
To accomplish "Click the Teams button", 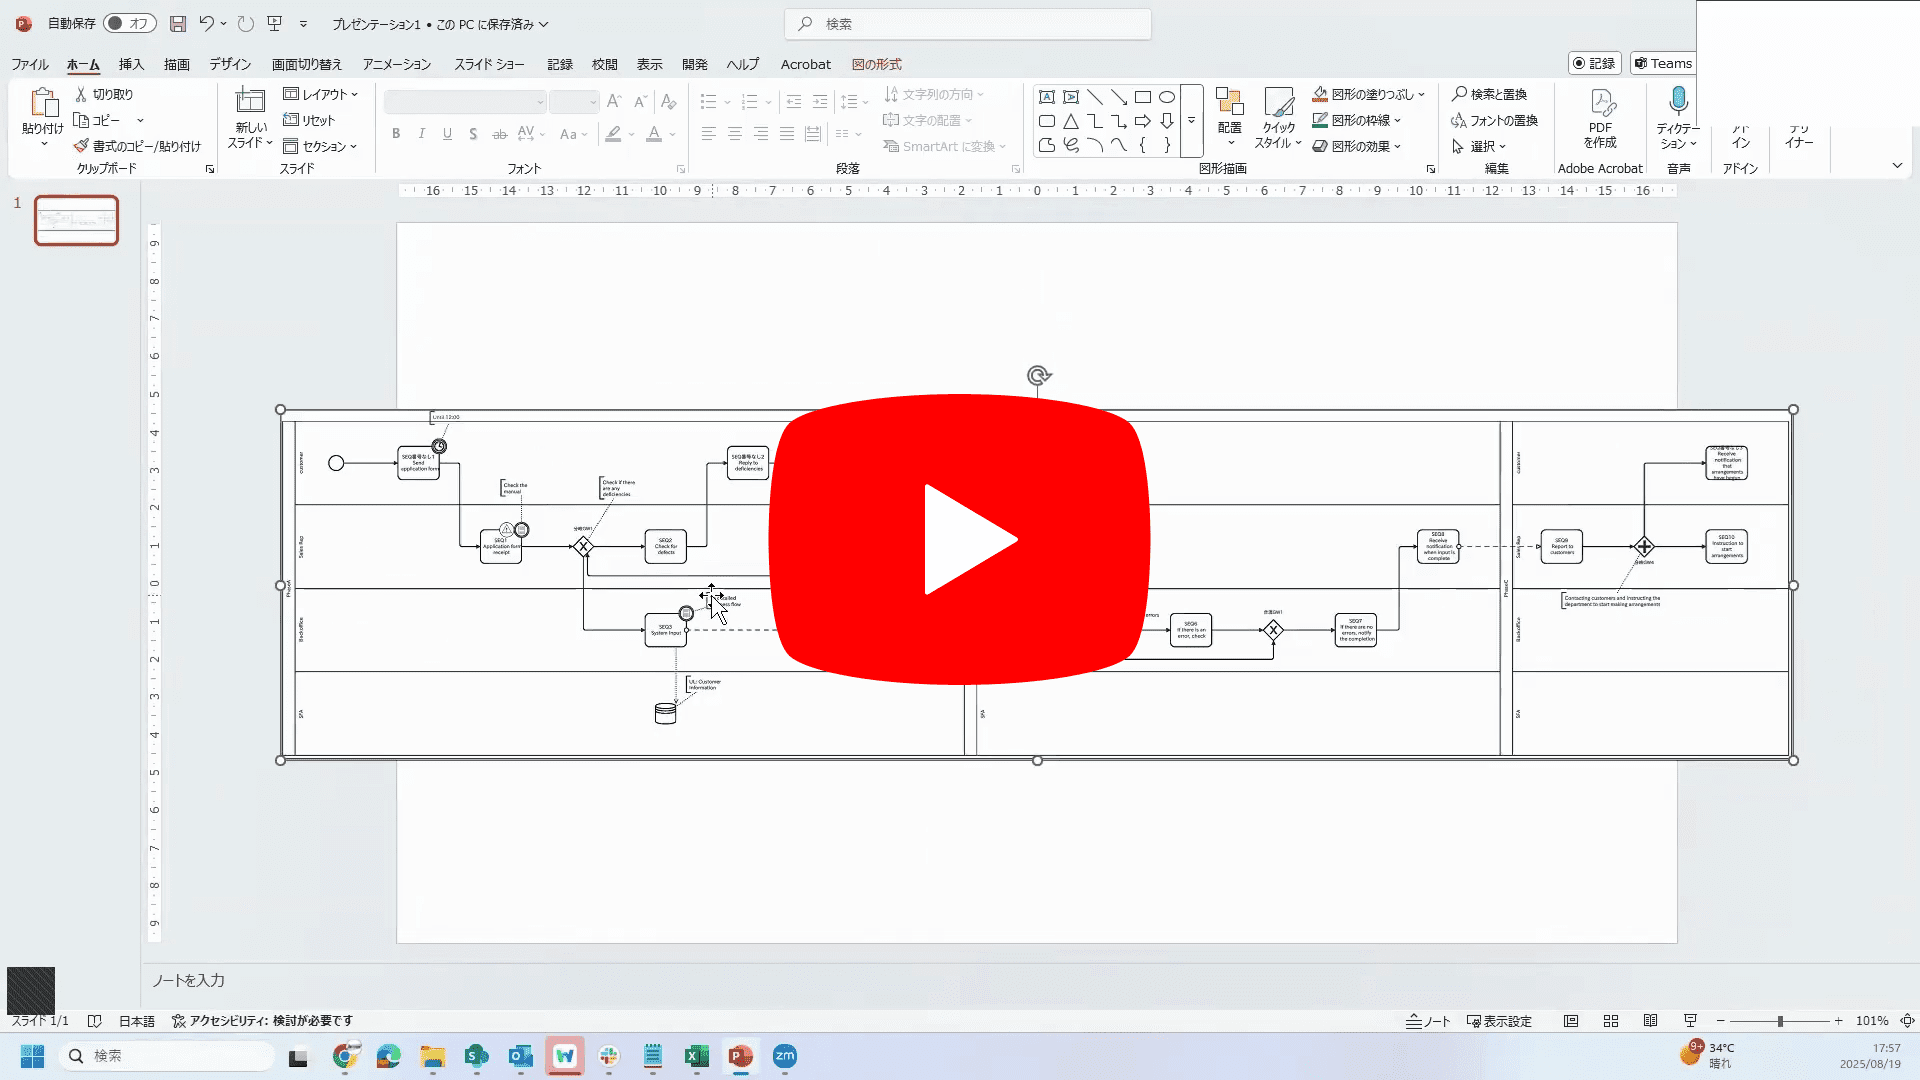I will pyautogui.click(x=1662, y=63).
